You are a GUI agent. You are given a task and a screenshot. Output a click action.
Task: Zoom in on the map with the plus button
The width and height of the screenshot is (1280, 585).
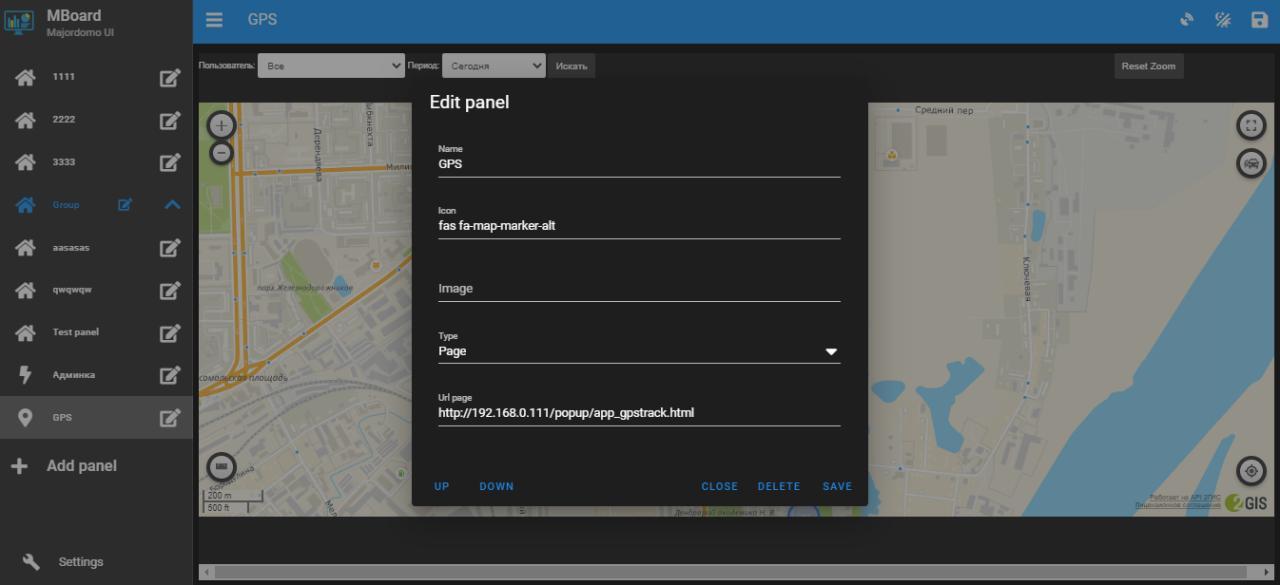click(x=221, y=125)
